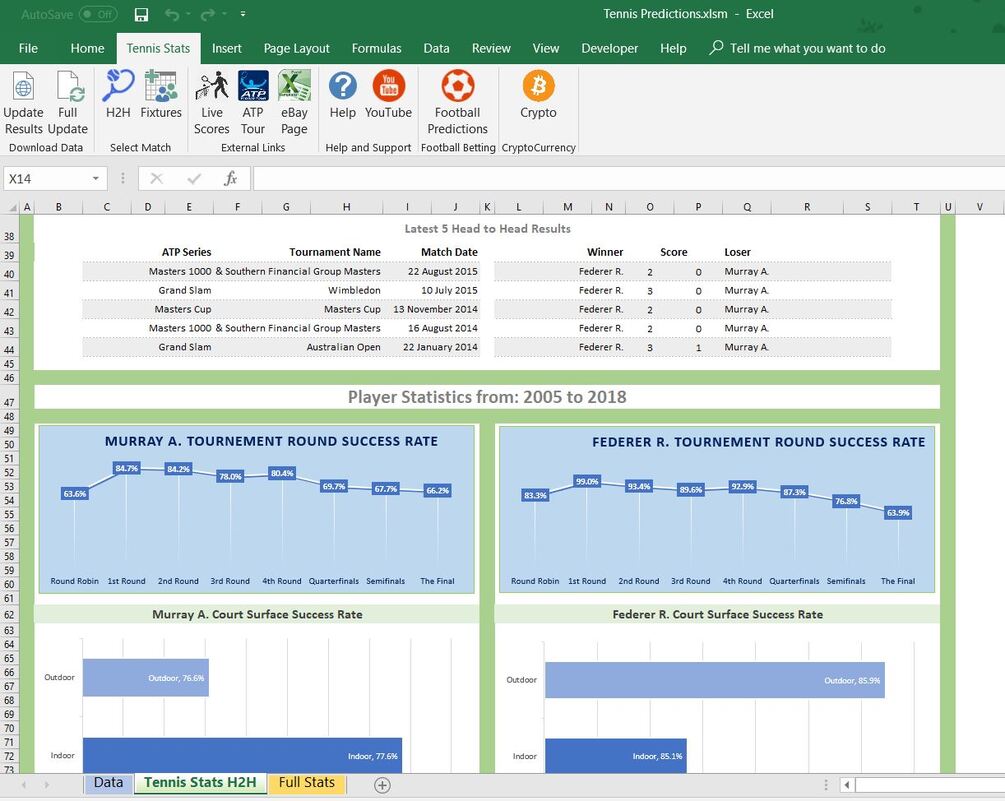Open the File menu tab

pos(28,48)
